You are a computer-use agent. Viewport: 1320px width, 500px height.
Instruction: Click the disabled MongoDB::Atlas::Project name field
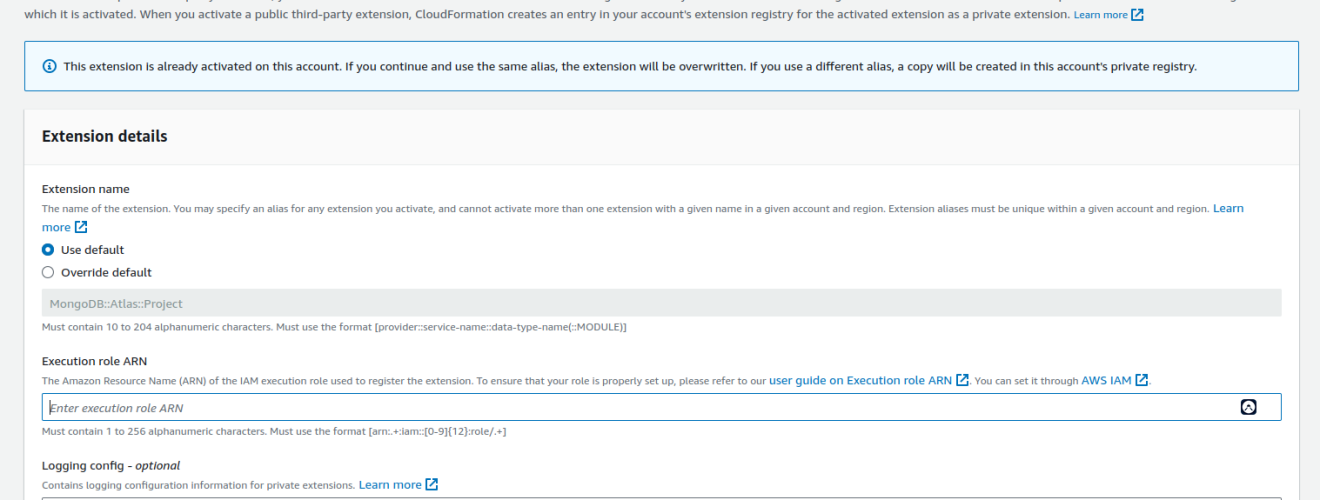click(x=661, y=303)
